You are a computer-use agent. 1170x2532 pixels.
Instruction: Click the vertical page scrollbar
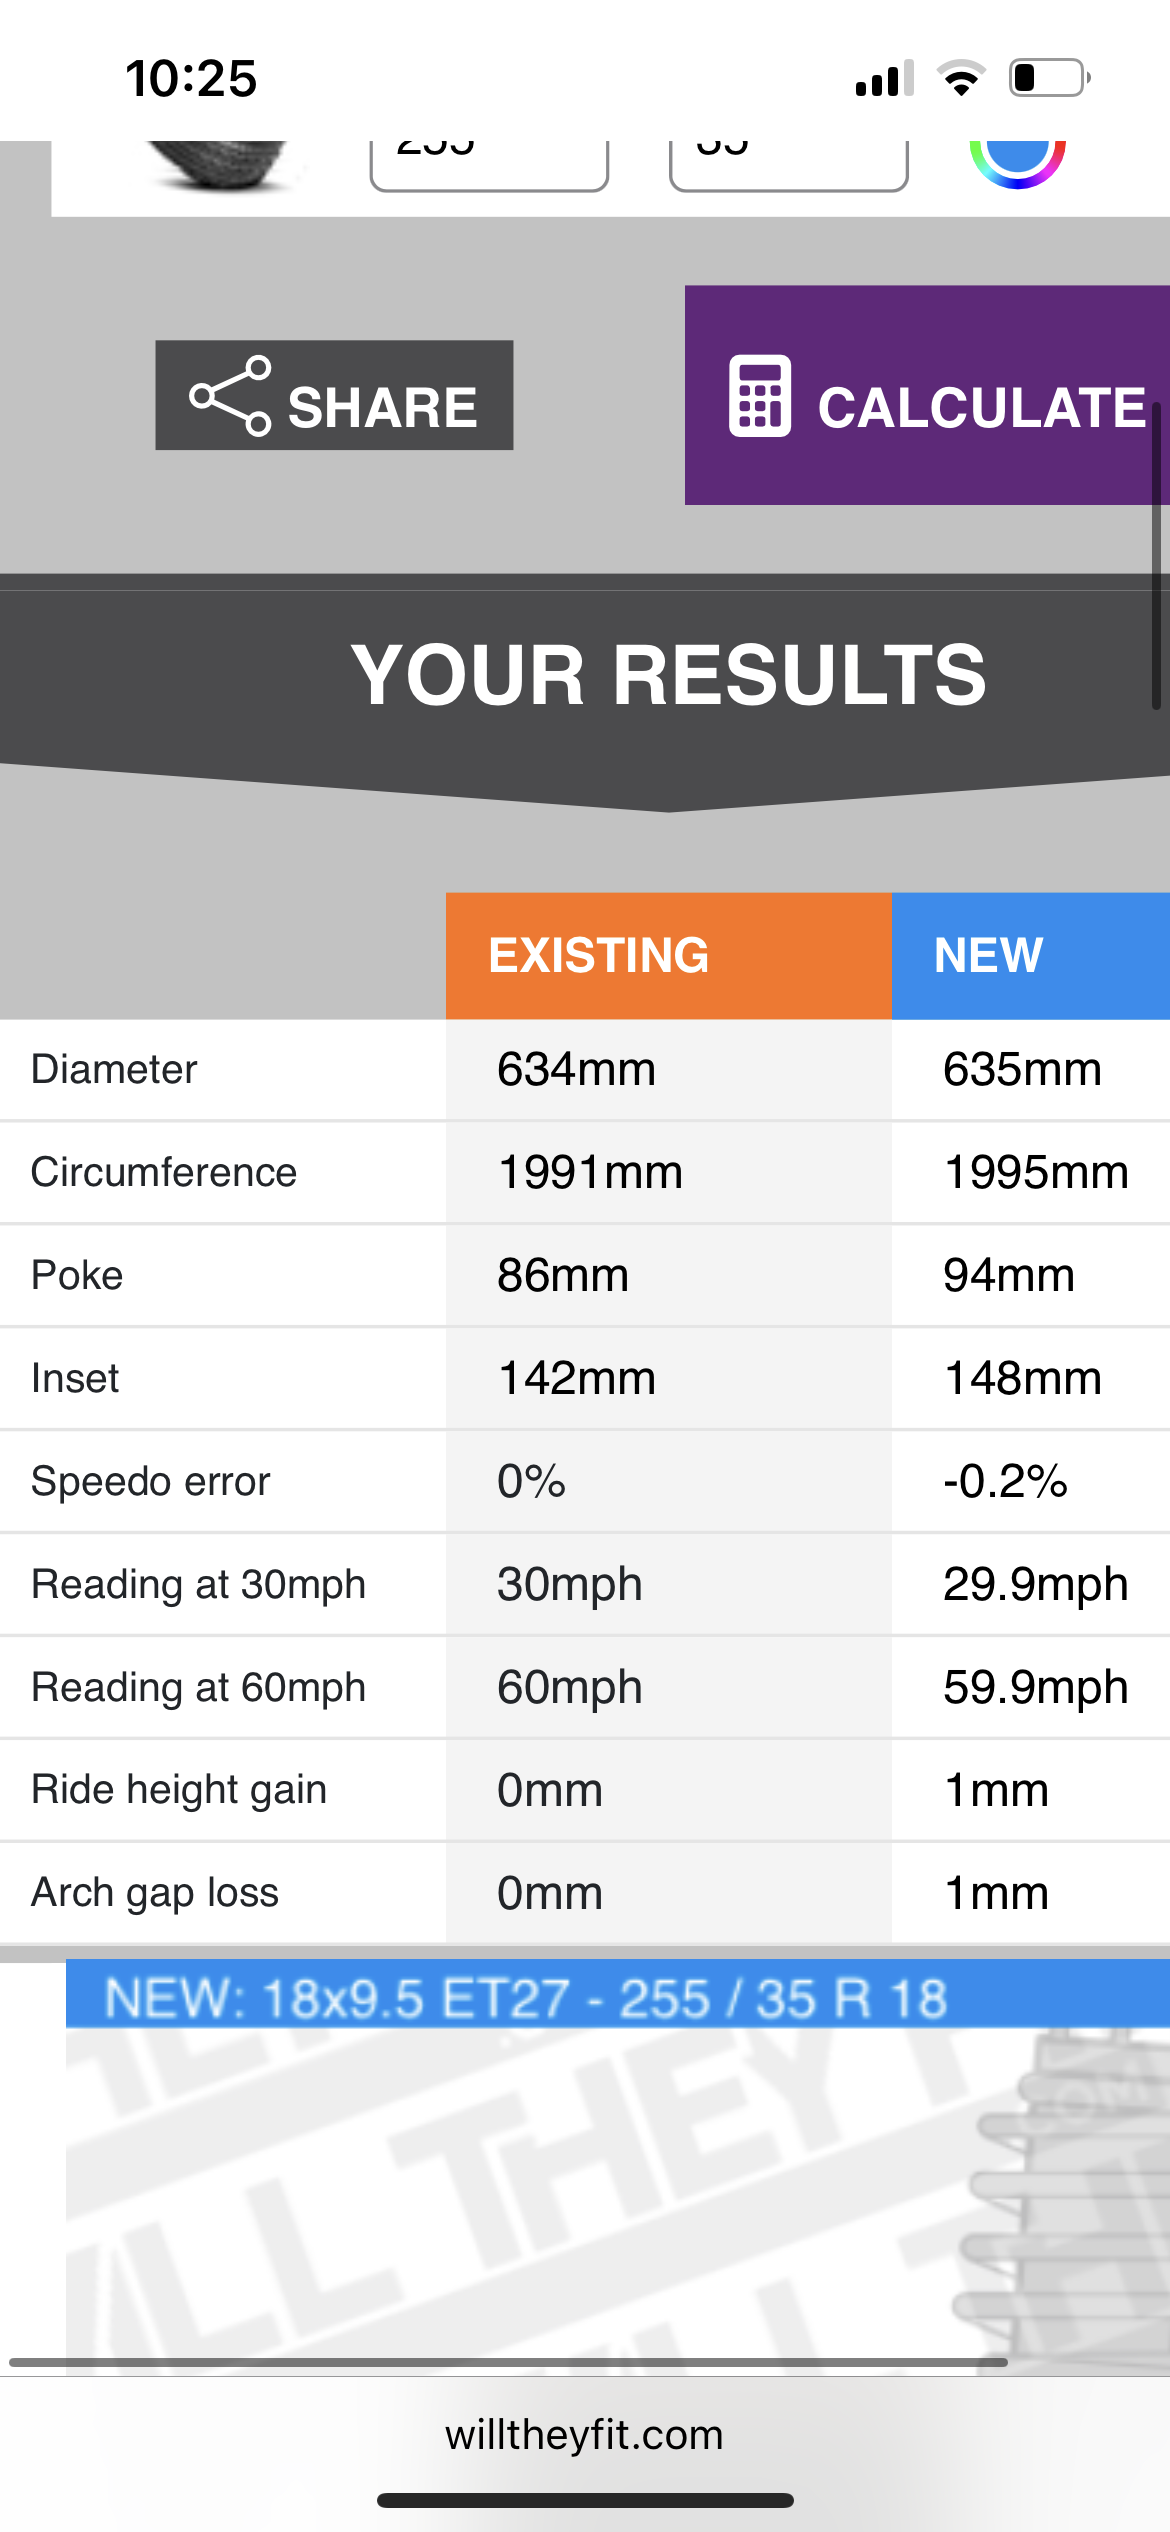click(x=1156, y=555)
